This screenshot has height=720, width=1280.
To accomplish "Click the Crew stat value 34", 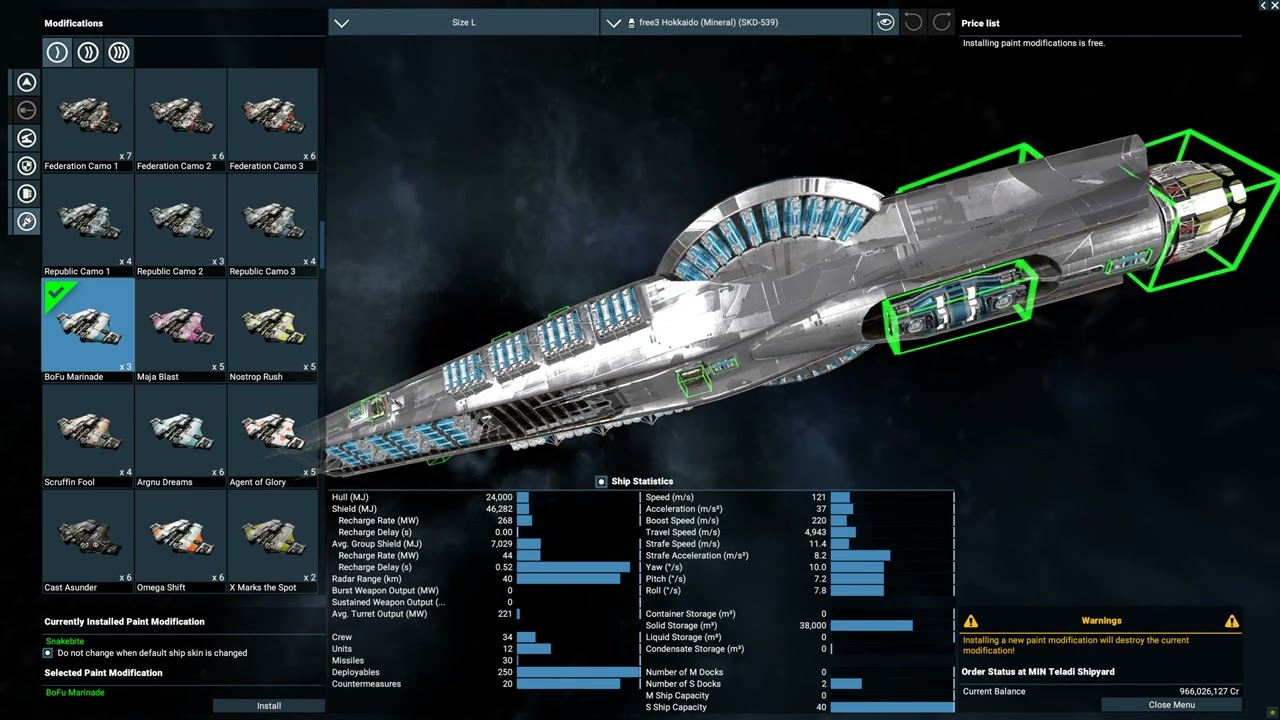I will pos(508,637).
